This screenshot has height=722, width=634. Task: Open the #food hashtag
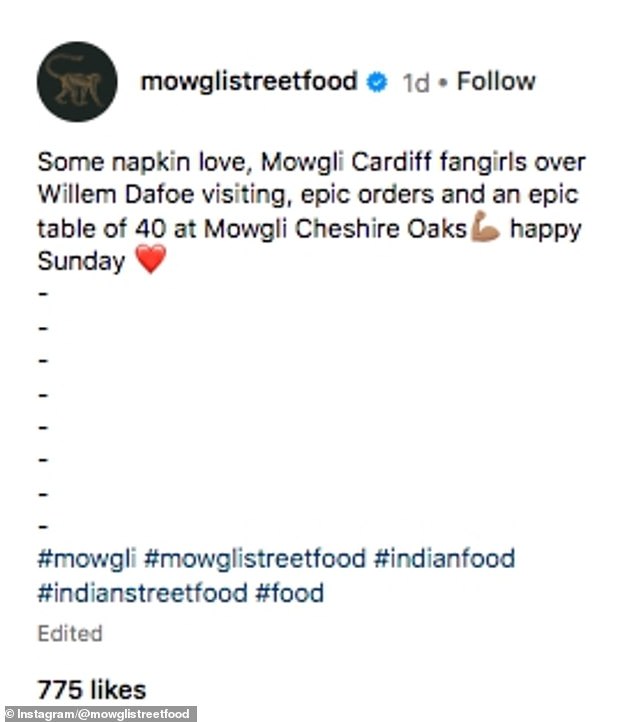tap(290, 593)
